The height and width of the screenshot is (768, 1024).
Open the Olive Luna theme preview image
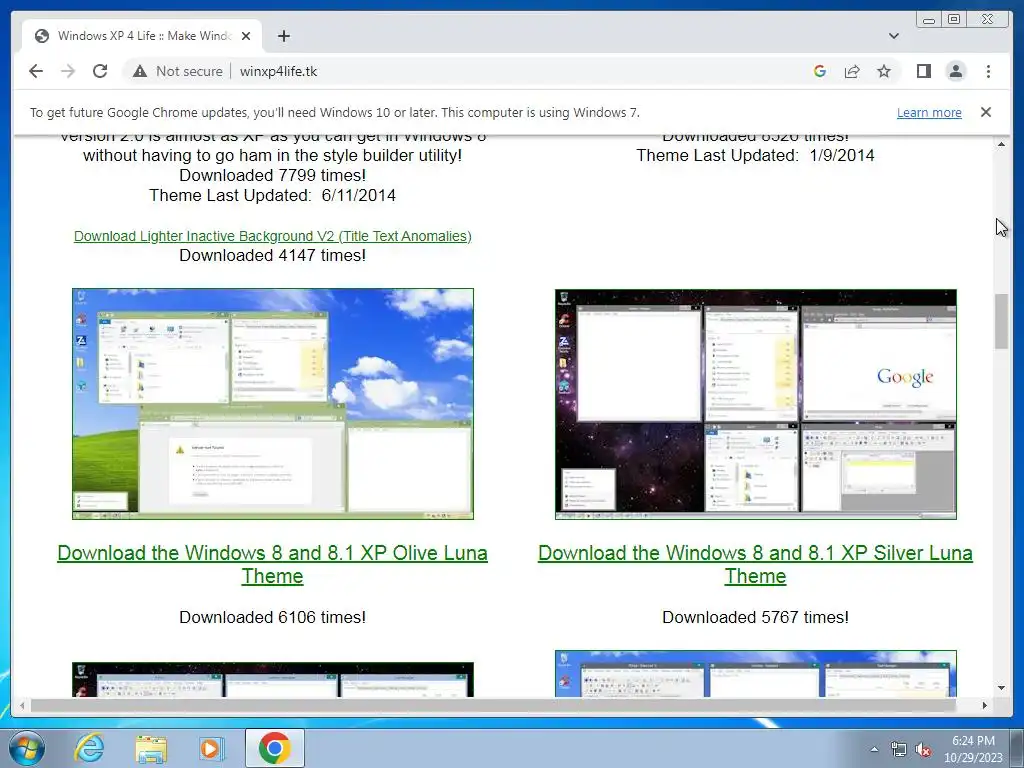pos(273,404)
